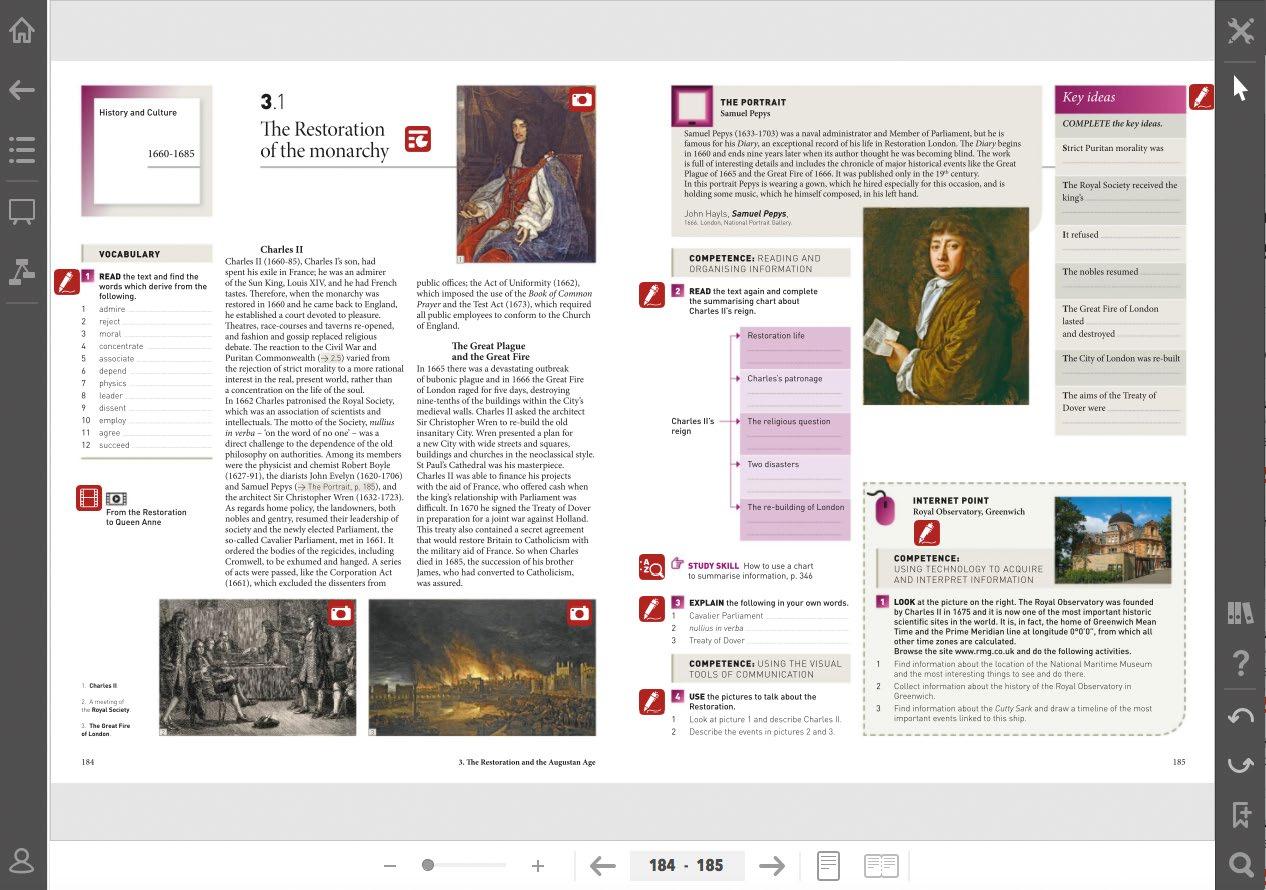Viewport: 1266px width, 890px height.
Task: Select the pointer cursor tool
Action: 1241,88
